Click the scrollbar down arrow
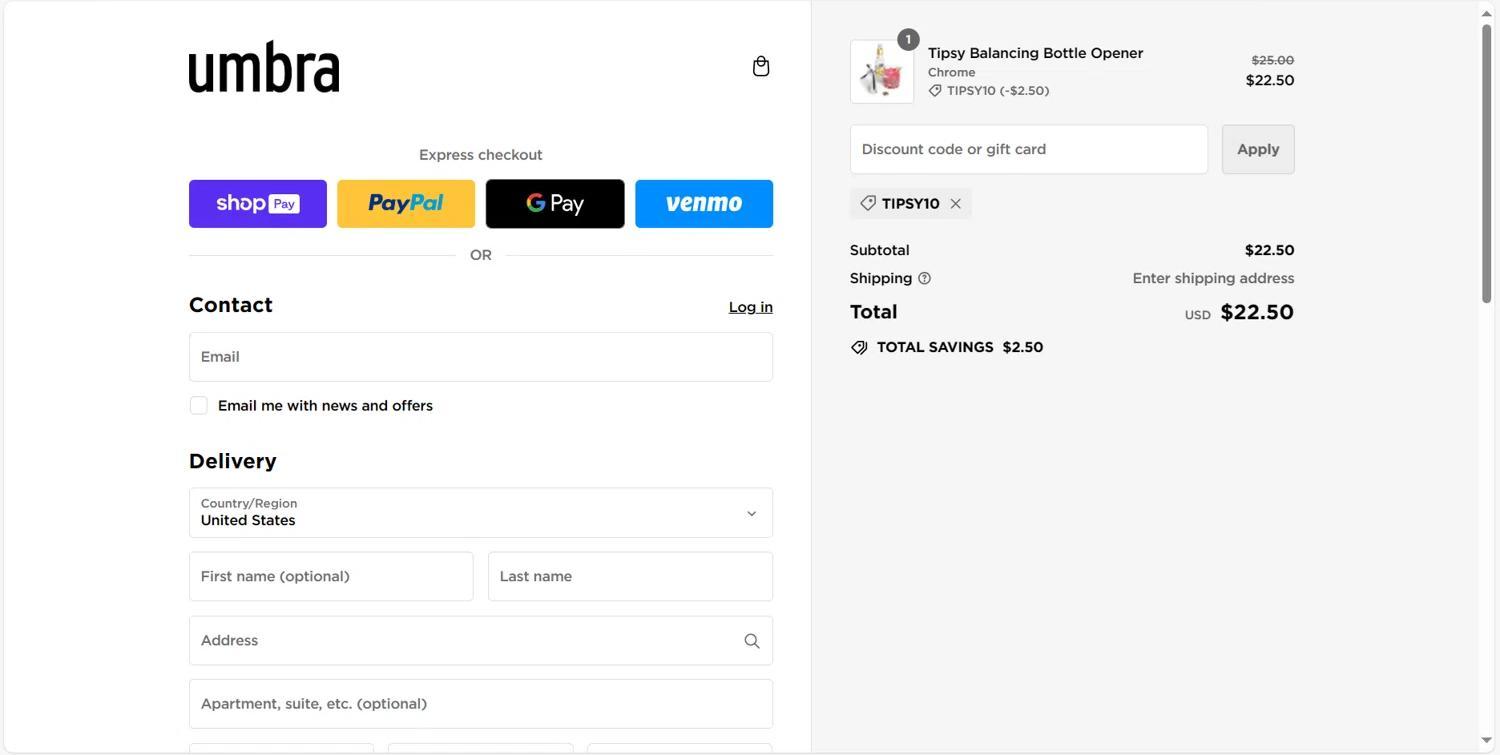The width and height of the screenshot is (1500, 755). (1487, 742)
